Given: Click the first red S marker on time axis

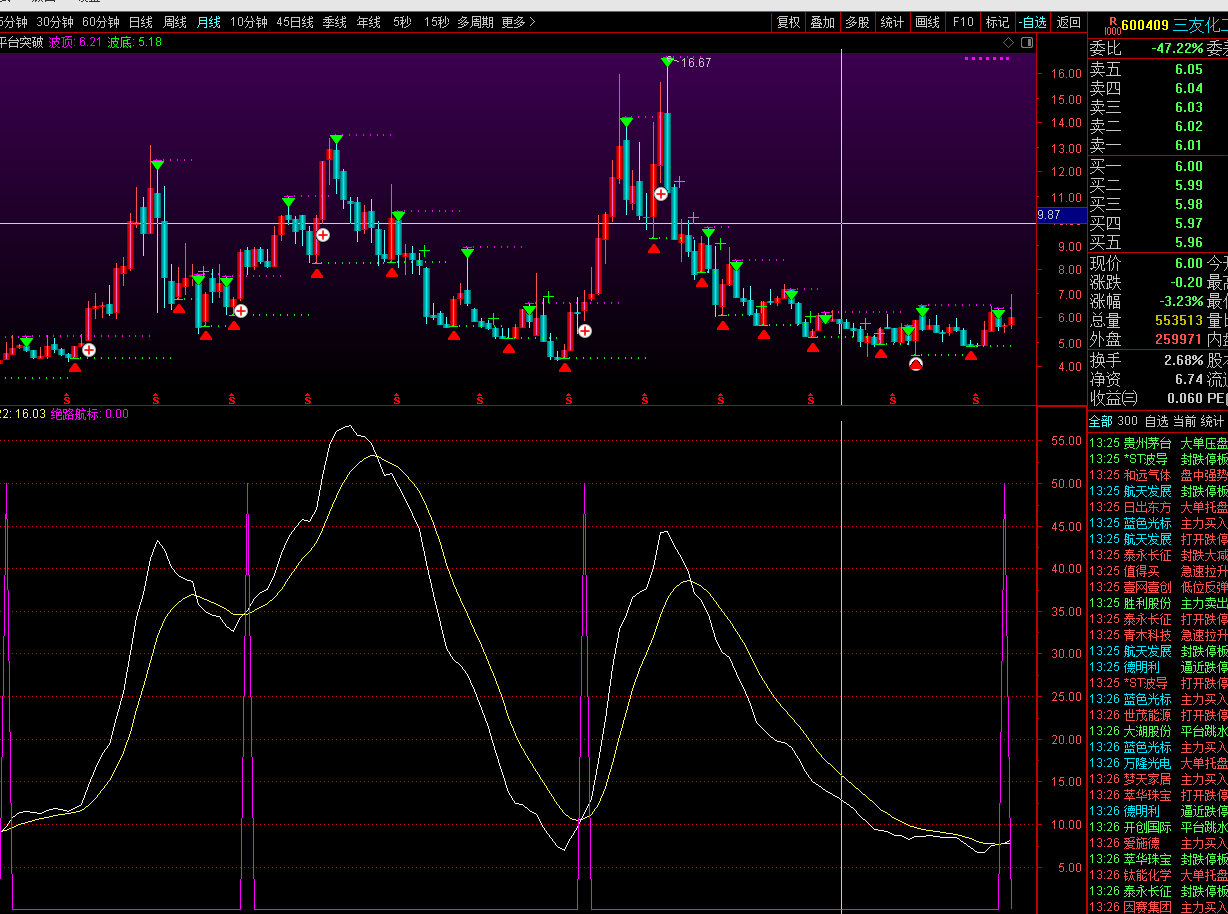Looking at the screenshot, I should click(x=67, y=399).
